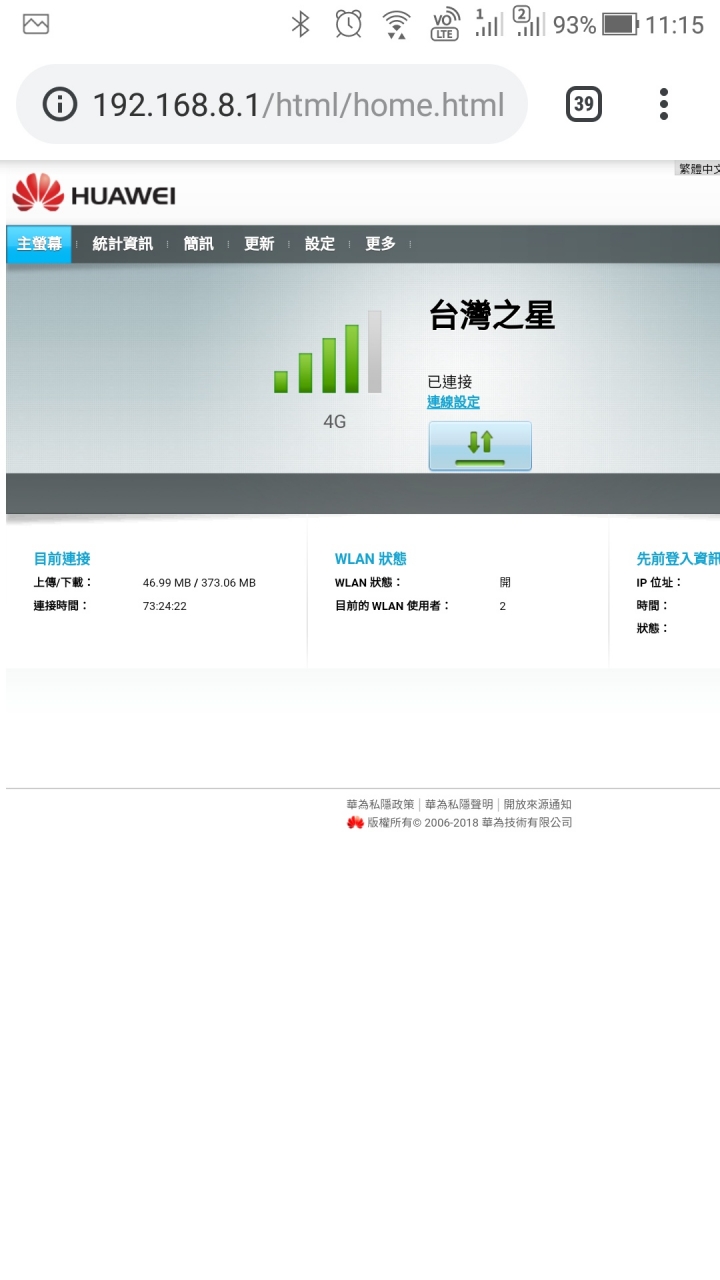Tap the battery indicator icon
The width and height of the screenshot is (720, 1280).
pyautogui.click(x=620, y=24)
